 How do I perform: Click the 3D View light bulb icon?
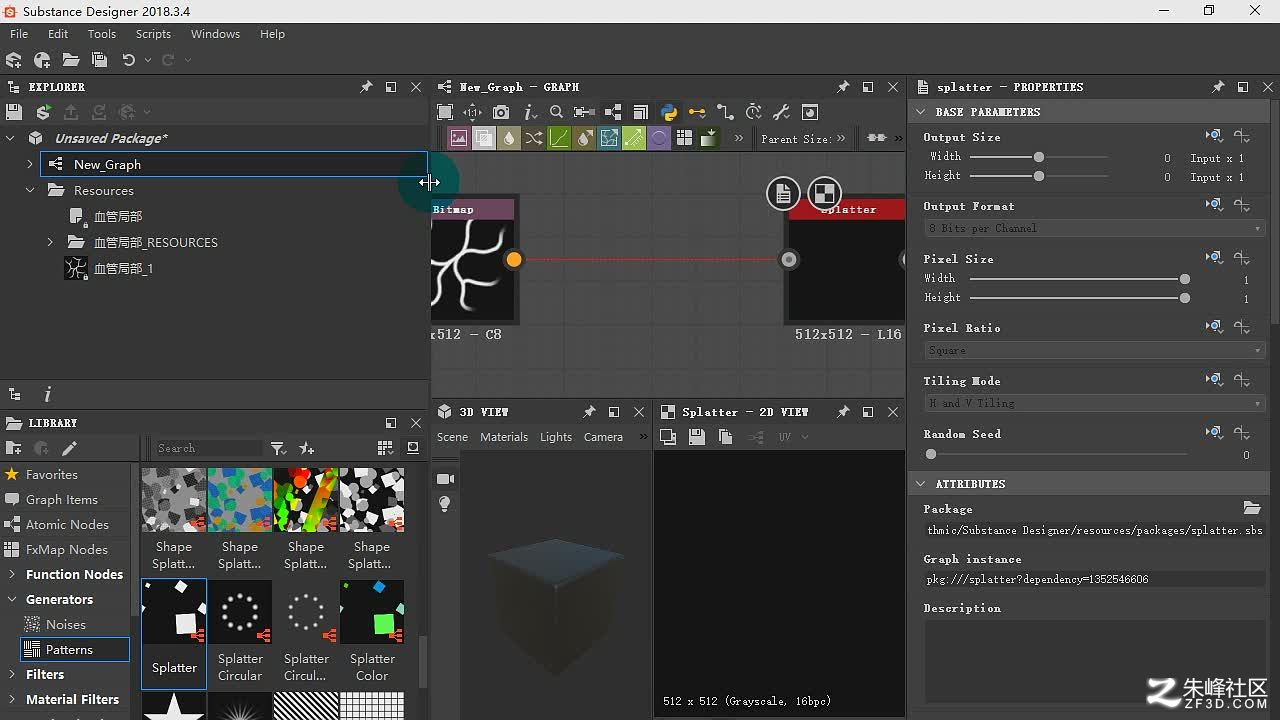click(x=445, y=504)
